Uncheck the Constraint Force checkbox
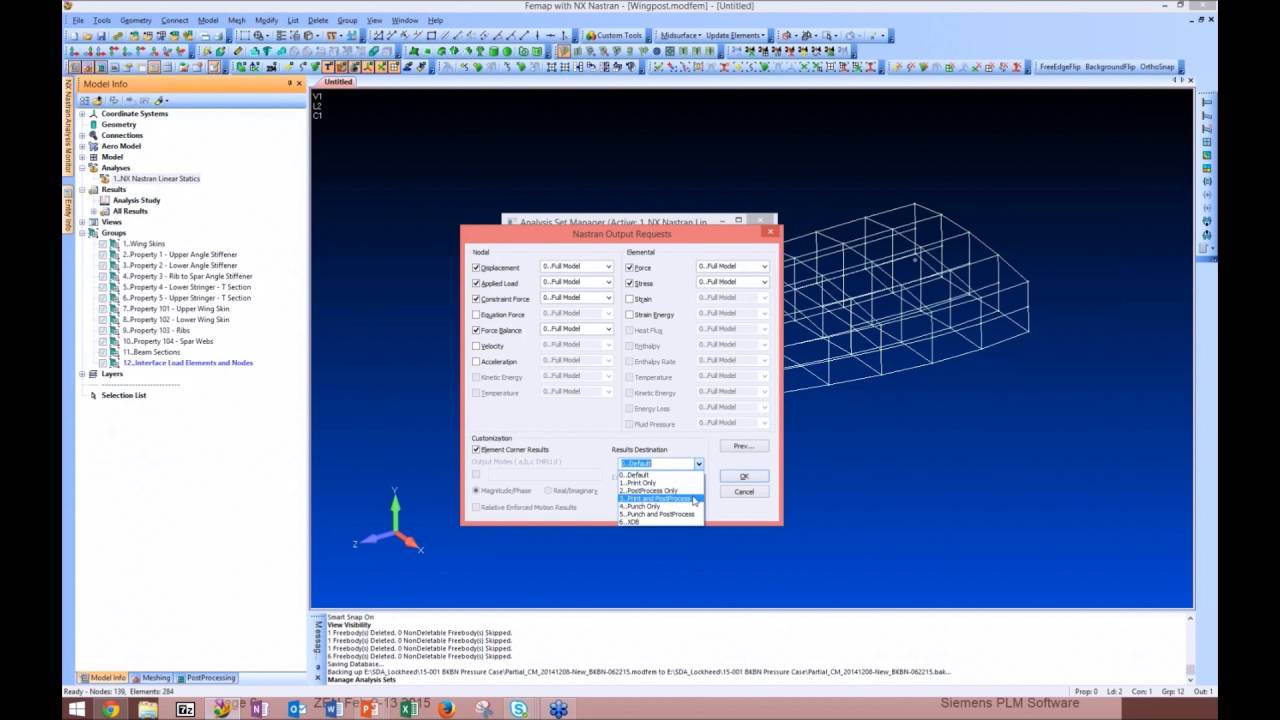 (x=476, y=299)
